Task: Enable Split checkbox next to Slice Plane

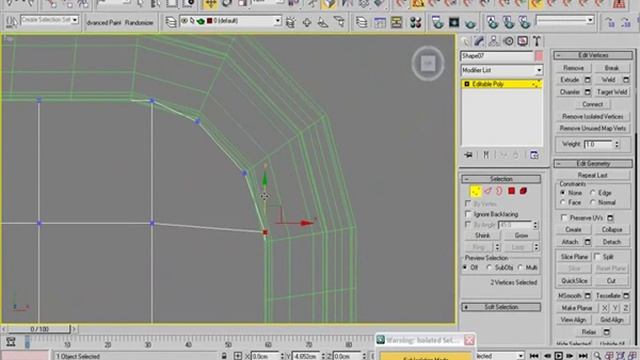Action: pyautogui.click(x=597, y=257)
